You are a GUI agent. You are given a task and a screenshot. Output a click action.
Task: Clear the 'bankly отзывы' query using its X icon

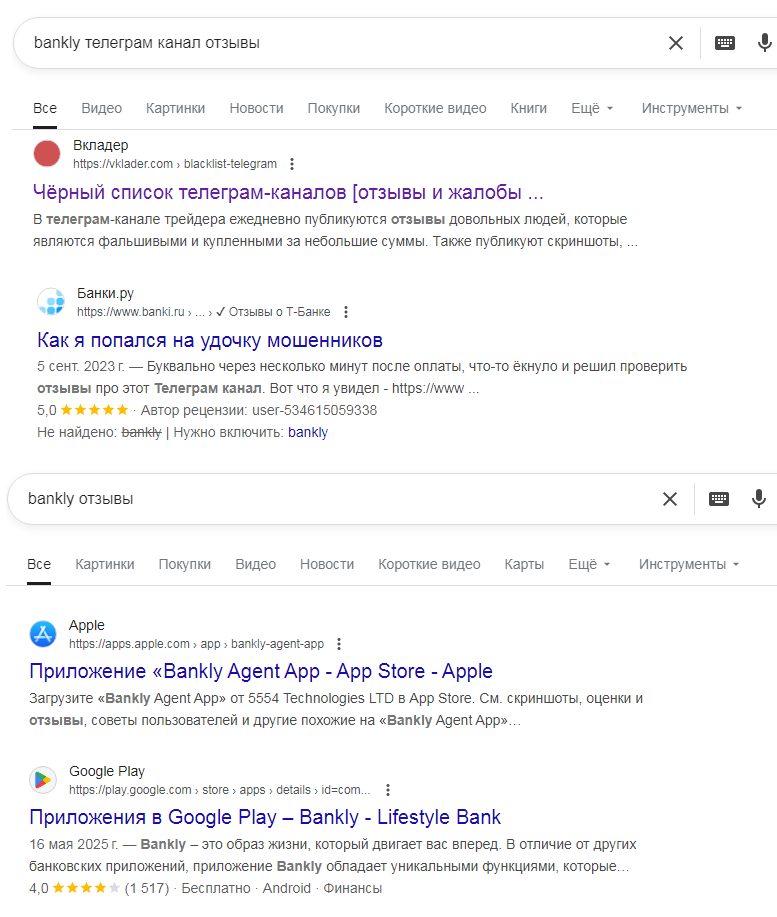670,497
